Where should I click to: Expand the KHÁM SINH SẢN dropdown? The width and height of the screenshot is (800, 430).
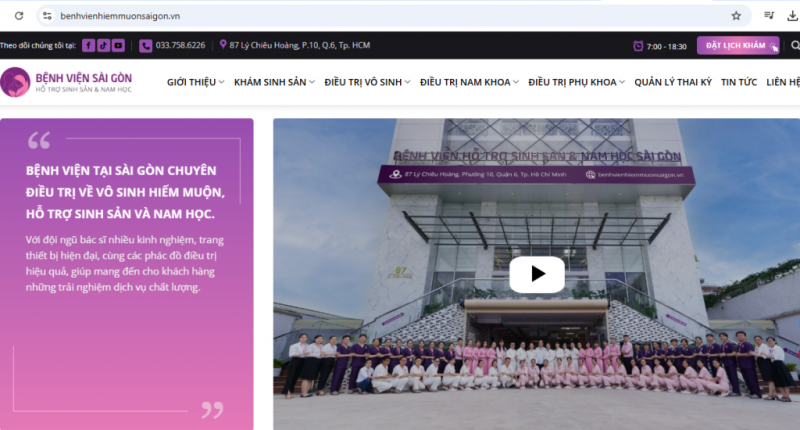pos(274,82)
